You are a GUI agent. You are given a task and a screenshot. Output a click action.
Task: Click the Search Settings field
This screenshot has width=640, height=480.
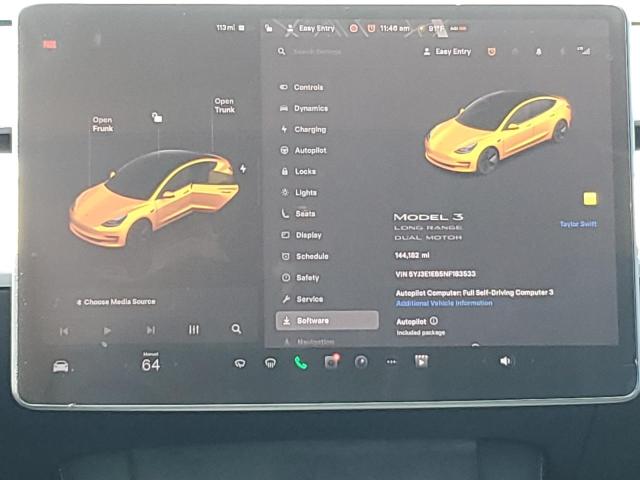[x=317, y=52]
